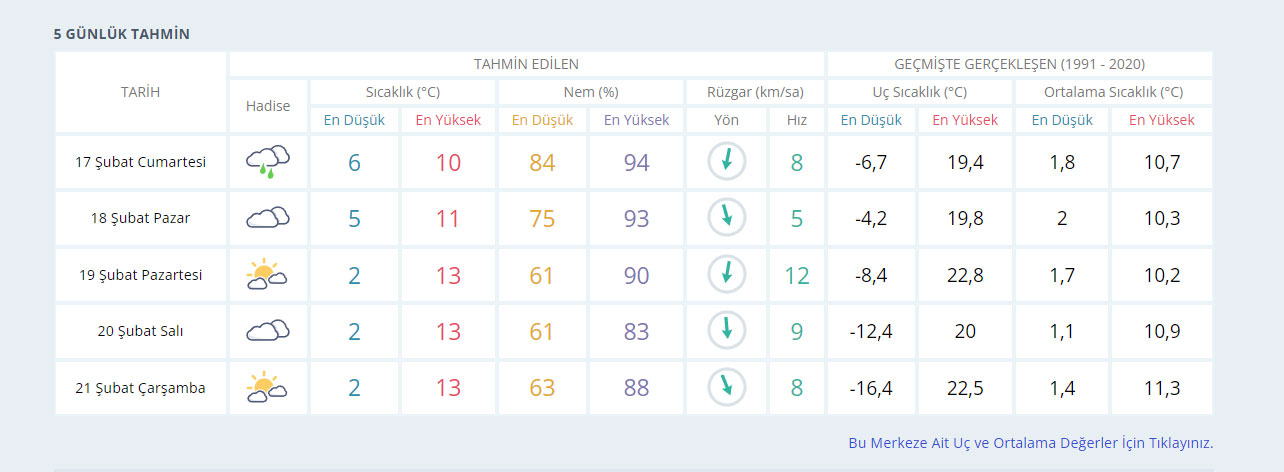The image size is (1284, 472).
Task: Click the cloudy icon for 20 Şubat Salı
Action: coord(267,331)
